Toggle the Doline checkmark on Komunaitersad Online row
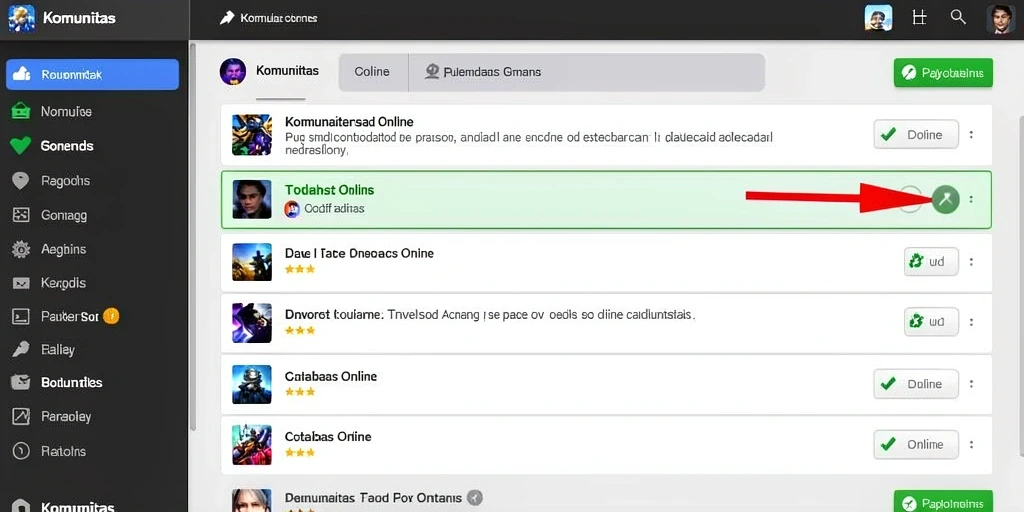Screen dimensions: 1024x512 [916, 135]
